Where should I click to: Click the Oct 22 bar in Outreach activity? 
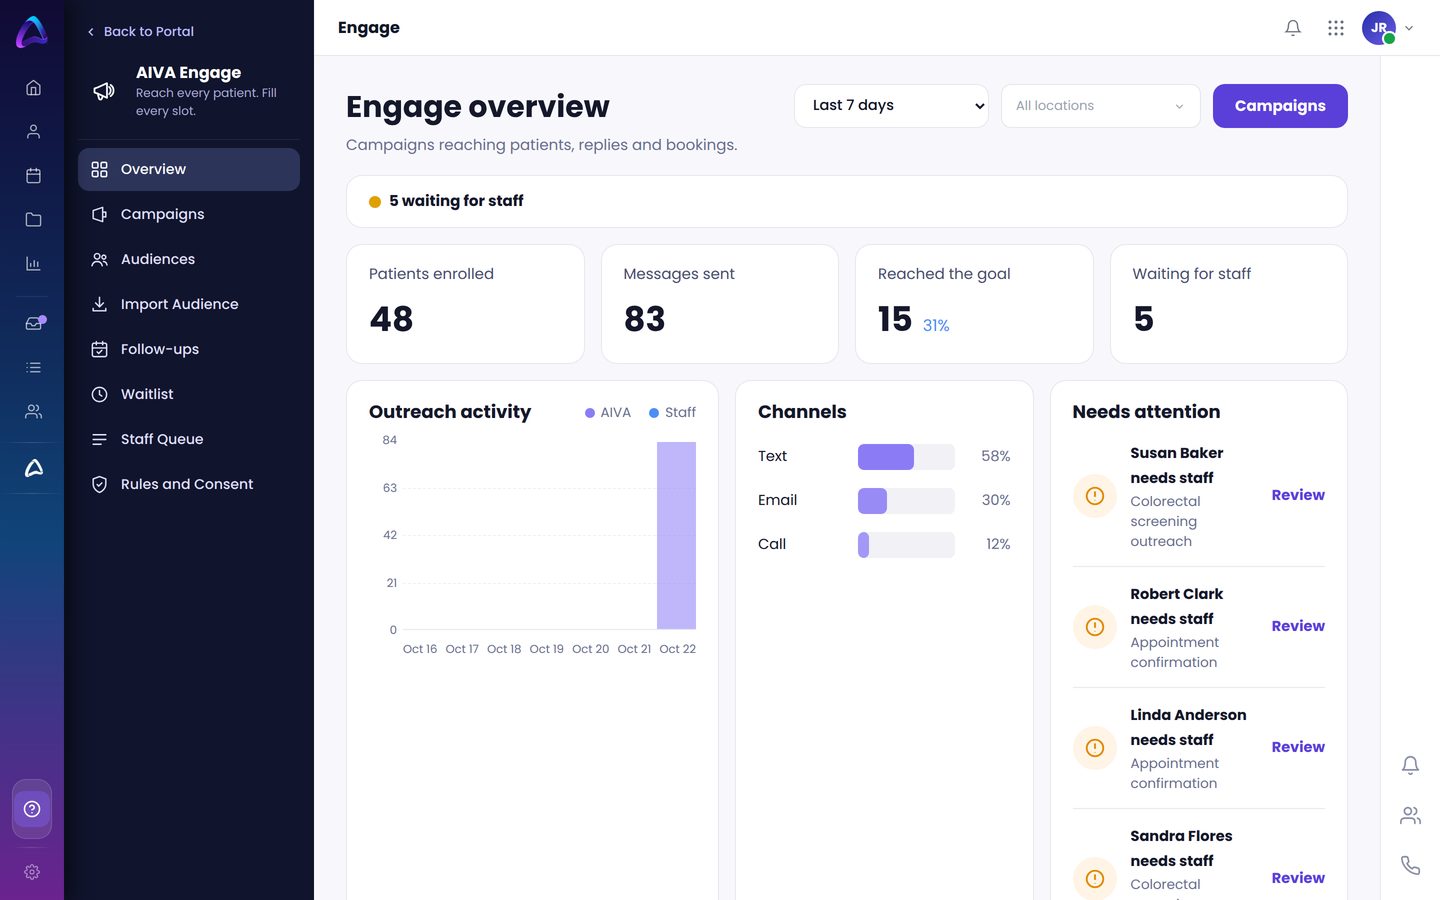[676, 535]
